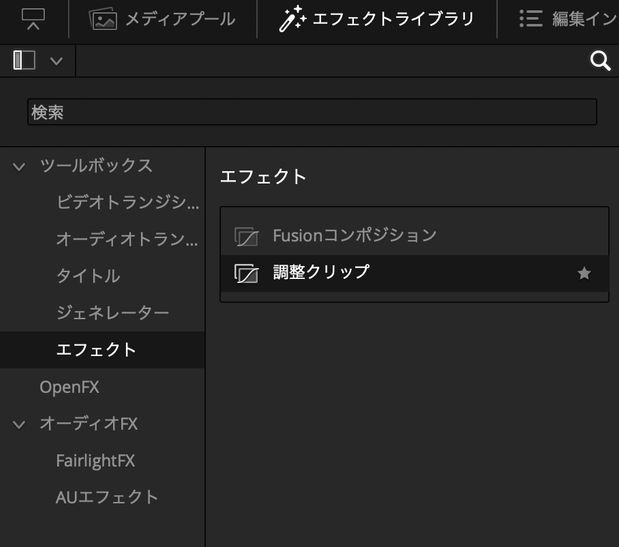The width and height of the screenshot is (619, 547).
Task: Select ジェネレーター in the sidebar
Action: tap(113, 313)
